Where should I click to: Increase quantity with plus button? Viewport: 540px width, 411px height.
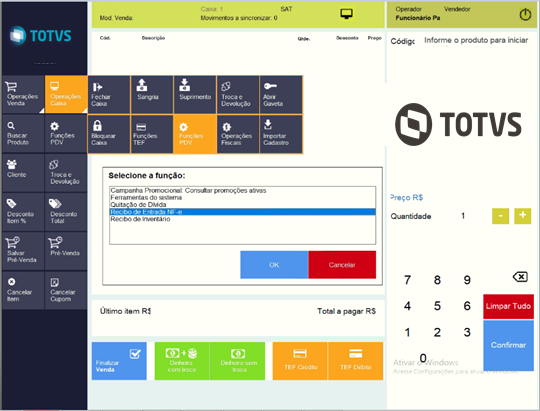click(522, 216)
